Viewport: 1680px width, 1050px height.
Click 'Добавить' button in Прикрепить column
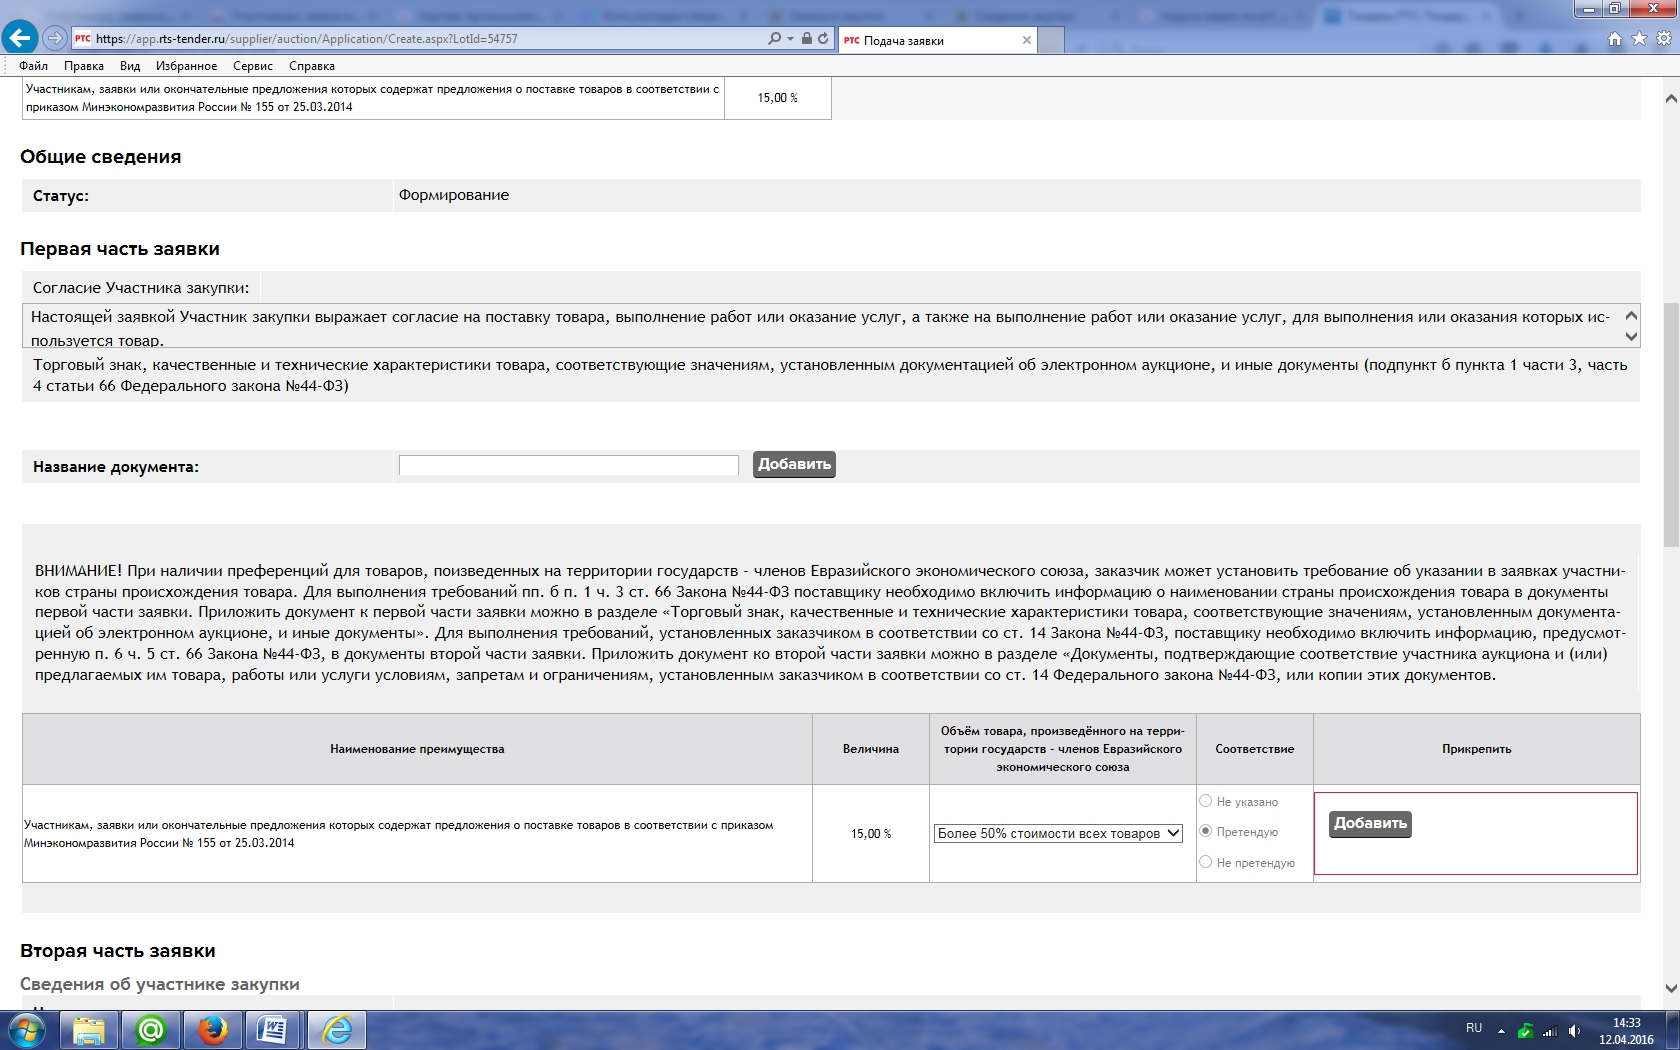click(x=1370, y=824)
